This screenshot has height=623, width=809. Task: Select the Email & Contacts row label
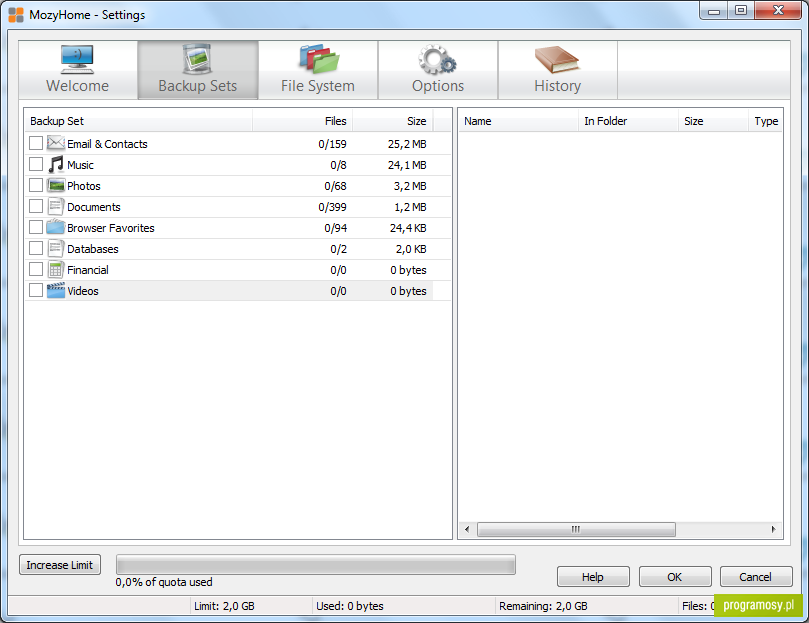pos(107,144)
